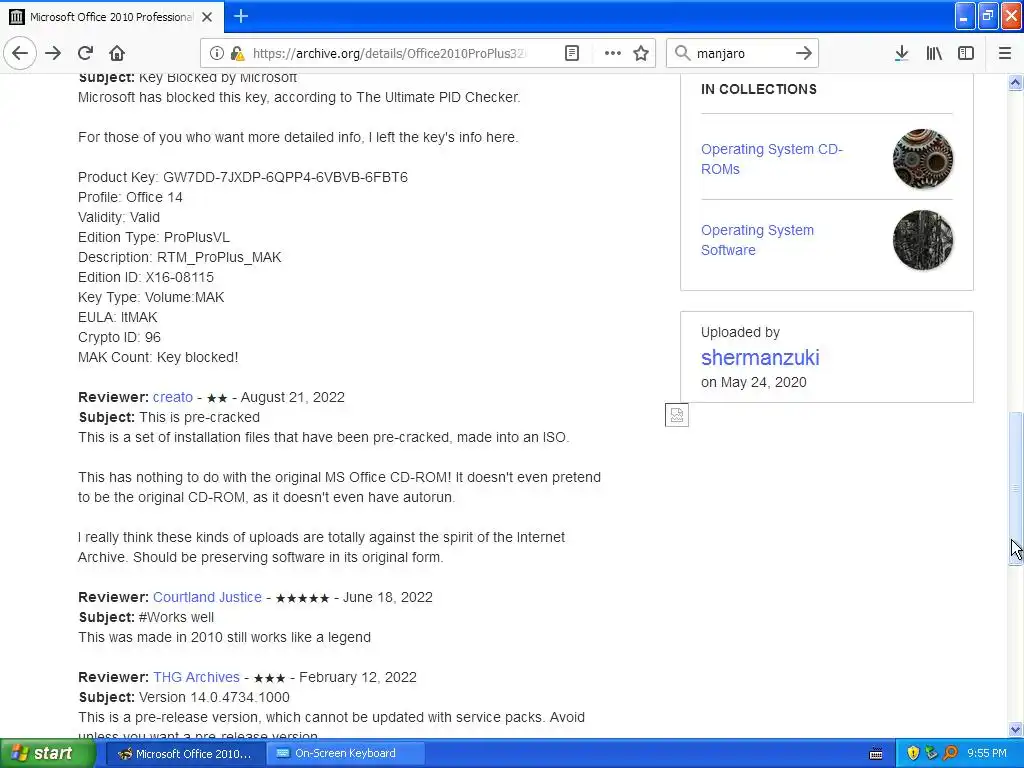Click the search magnifier icon
The width and height of the screenshot is (1024, 768).
682,53
